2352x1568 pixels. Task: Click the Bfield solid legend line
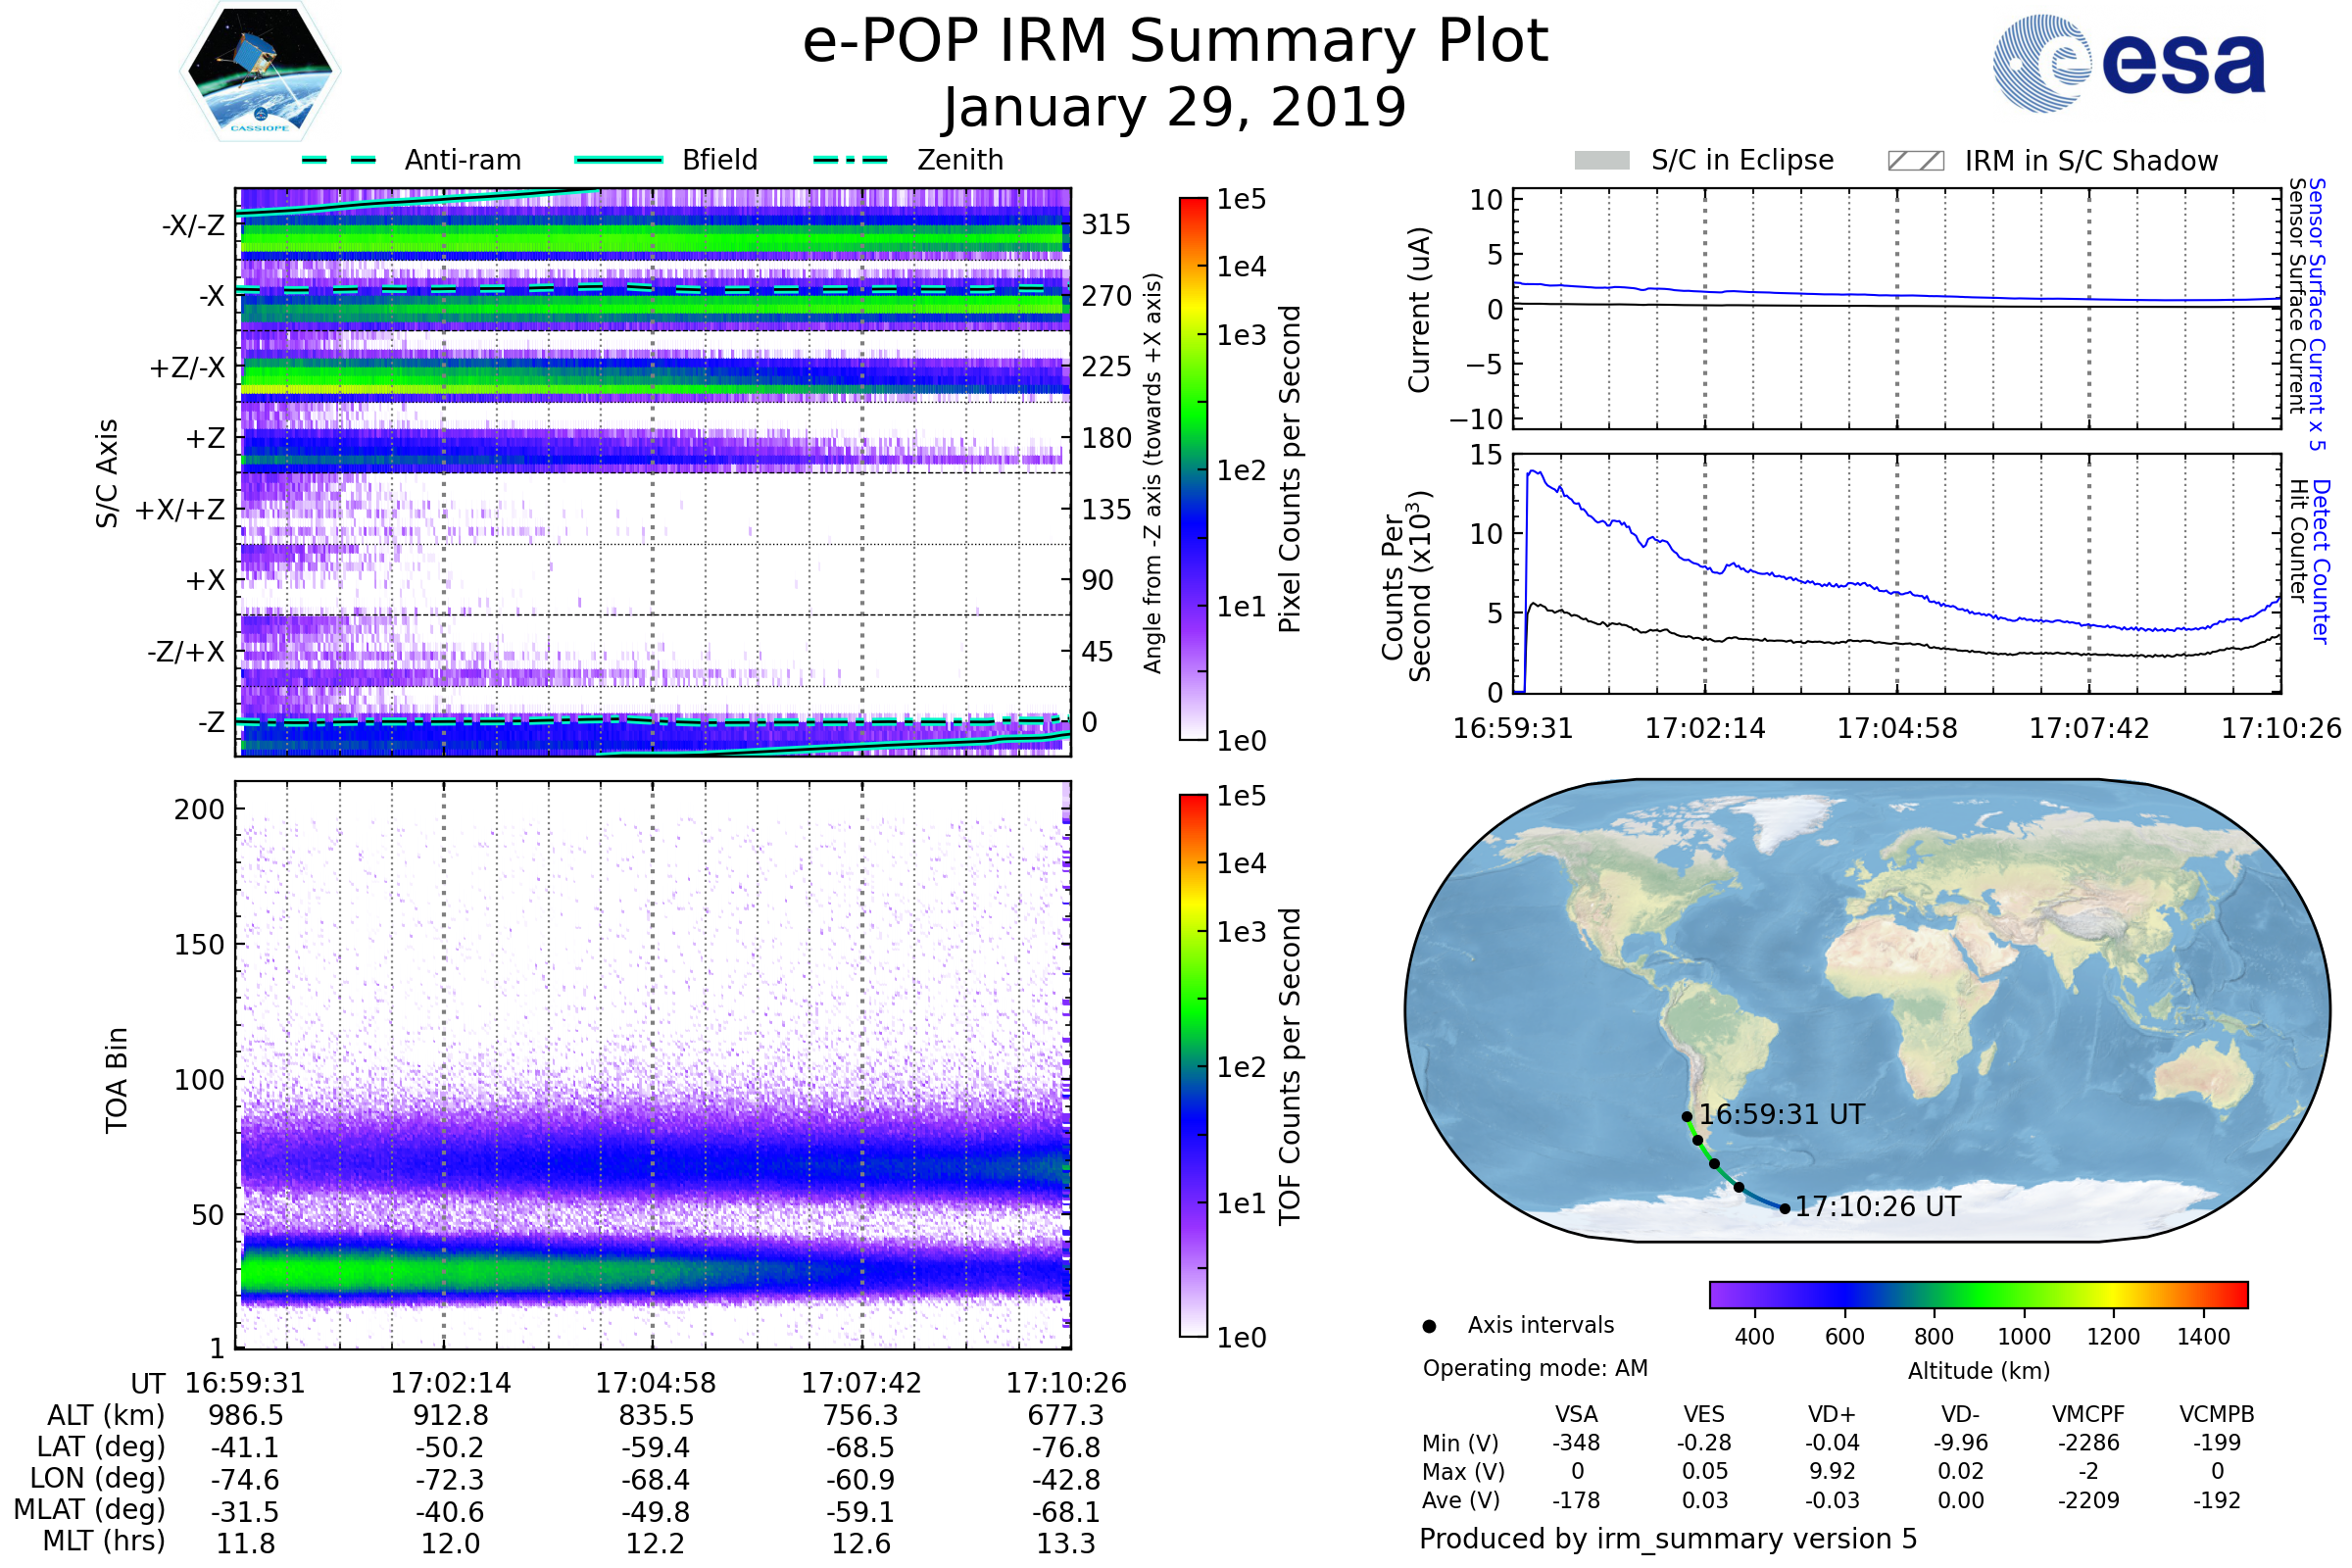(618, 160)
